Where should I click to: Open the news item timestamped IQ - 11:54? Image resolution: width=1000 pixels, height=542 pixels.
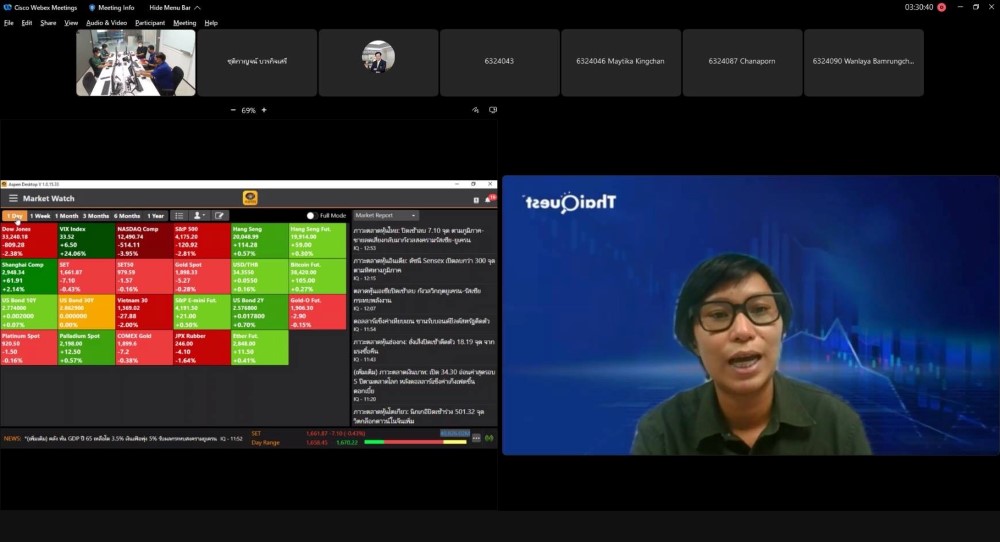point(423,325)
